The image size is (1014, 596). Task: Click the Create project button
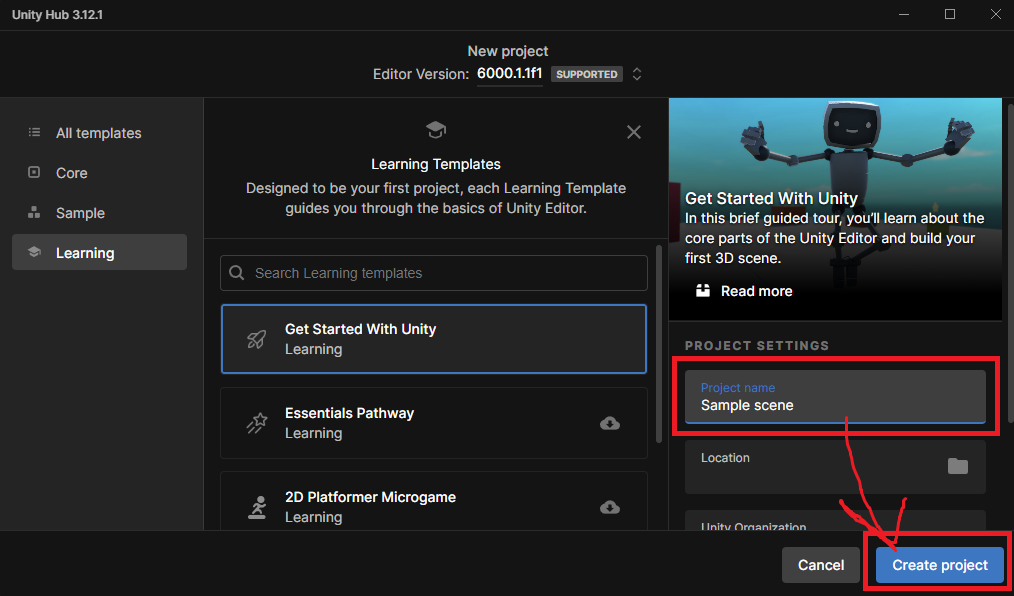tap(940, 565)
